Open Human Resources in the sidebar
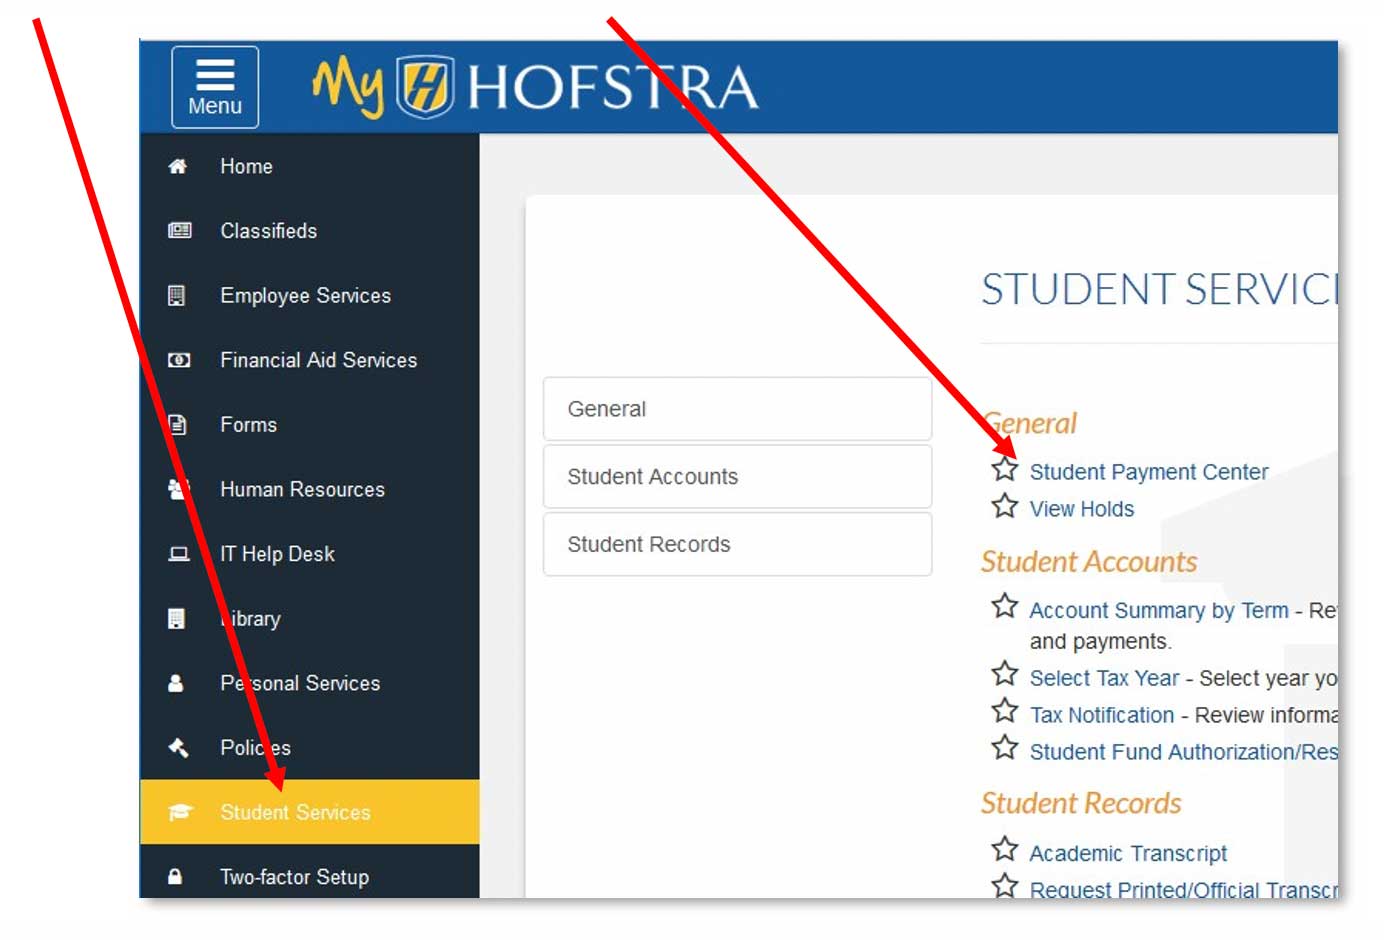The image size is (1384, 940). click(302, 490)
